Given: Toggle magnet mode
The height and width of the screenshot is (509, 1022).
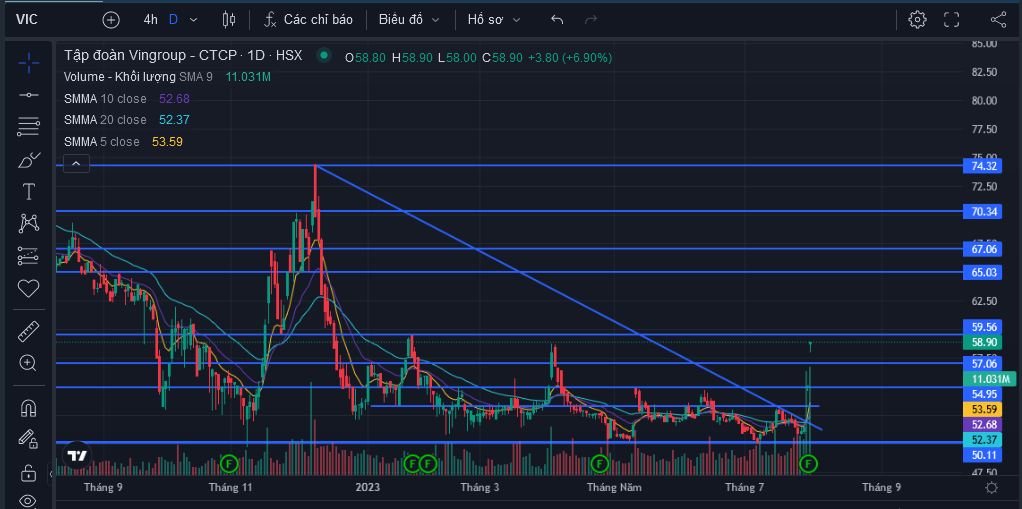Looking at the screenshot, I should click(x=29, y=408).
